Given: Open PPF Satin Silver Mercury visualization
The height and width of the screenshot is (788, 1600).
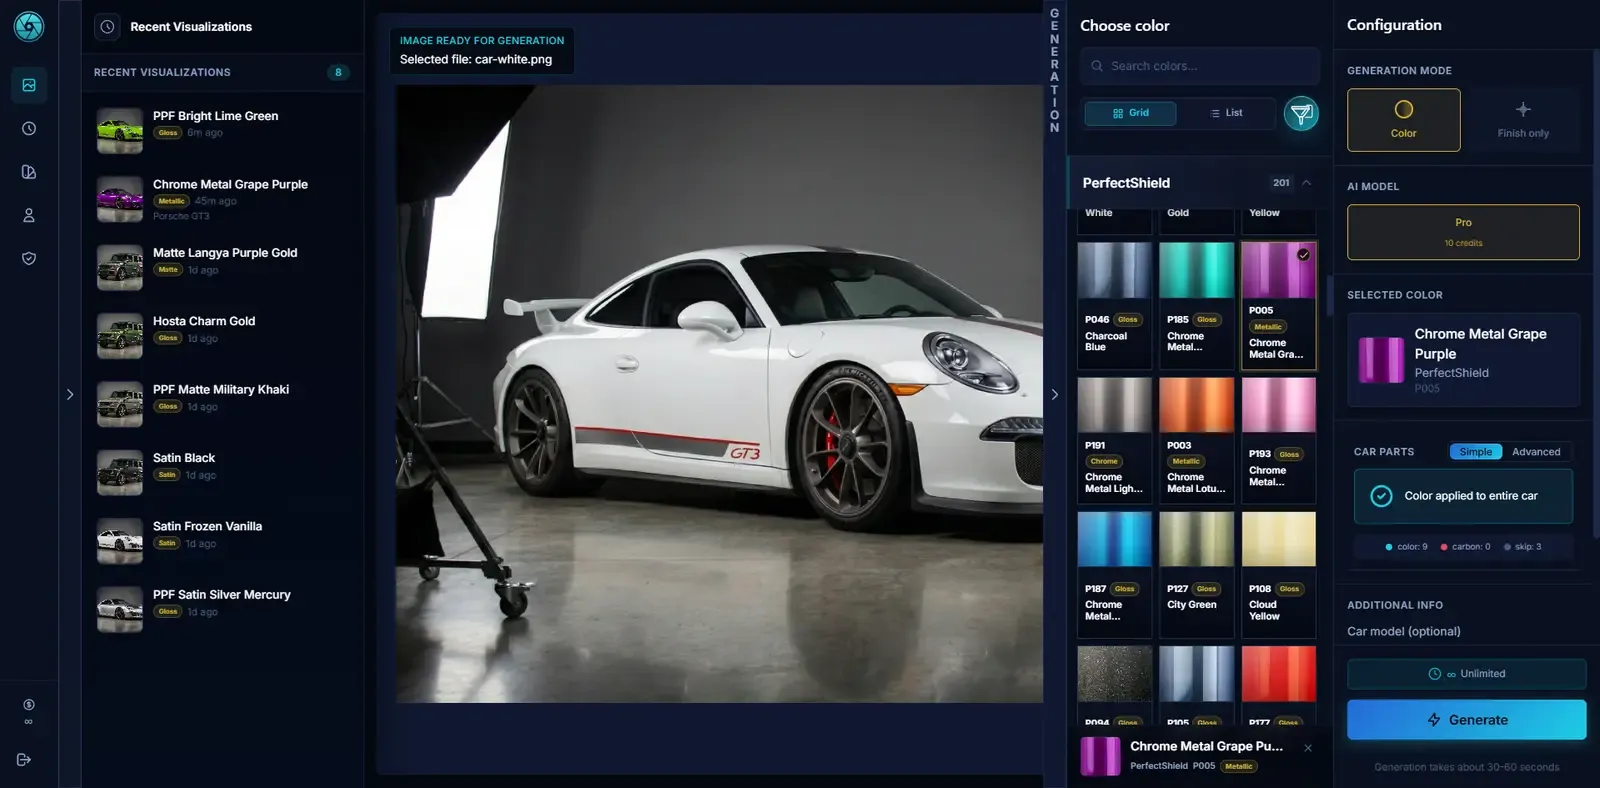Looking at the screenshot, I should (222, 609).
